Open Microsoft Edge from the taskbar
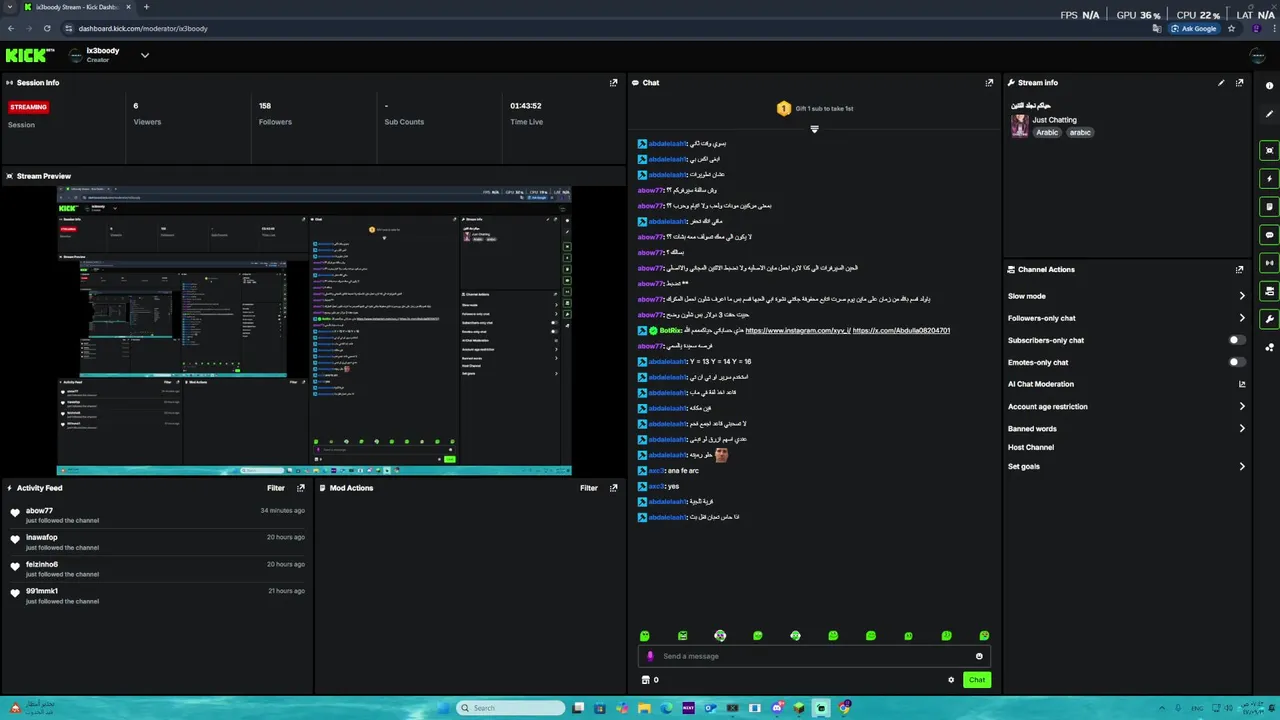The height and width of the screenshot is (720, 1280). coord(666,708)
